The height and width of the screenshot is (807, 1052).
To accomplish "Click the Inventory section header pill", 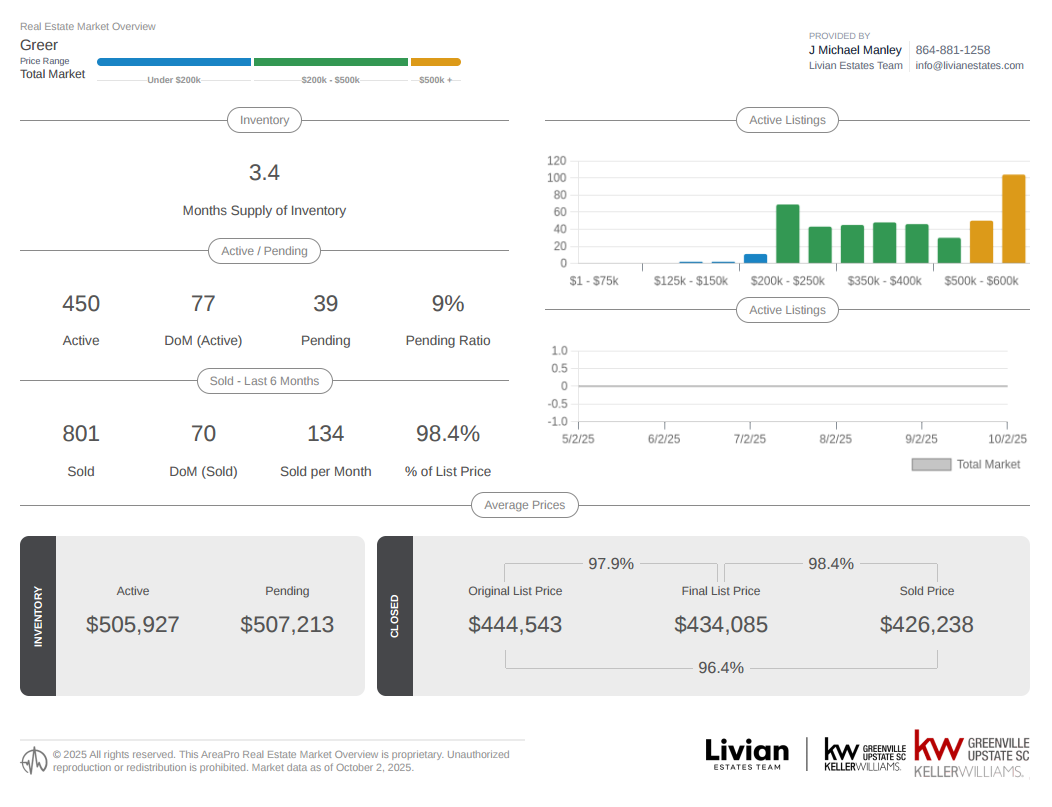I will coord(264,120).
